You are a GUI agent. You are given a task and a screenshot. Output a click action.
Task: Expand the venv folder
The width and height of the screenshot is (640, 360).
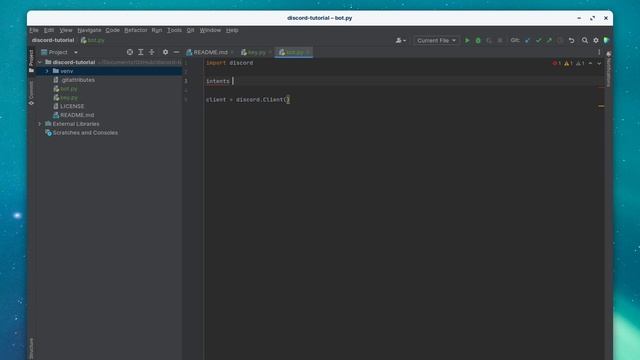pyautogui.click(x=47, y=71)
